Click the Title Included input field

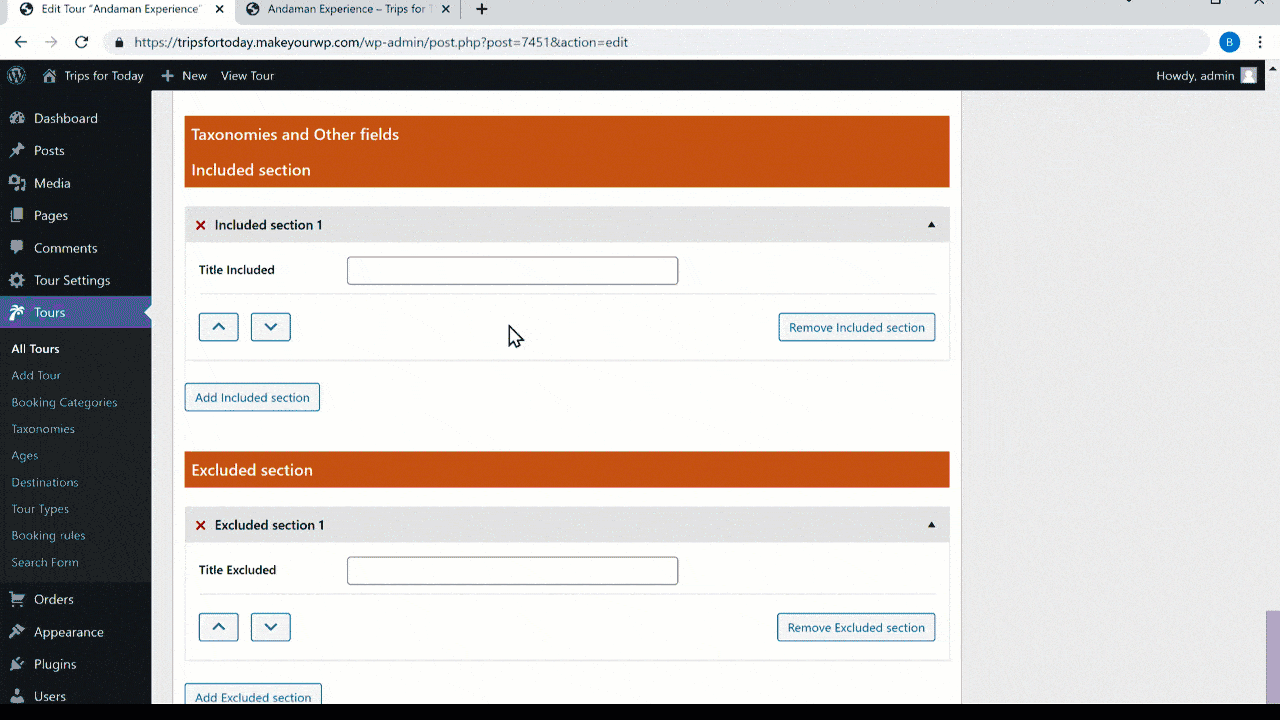tap(511, 270)
